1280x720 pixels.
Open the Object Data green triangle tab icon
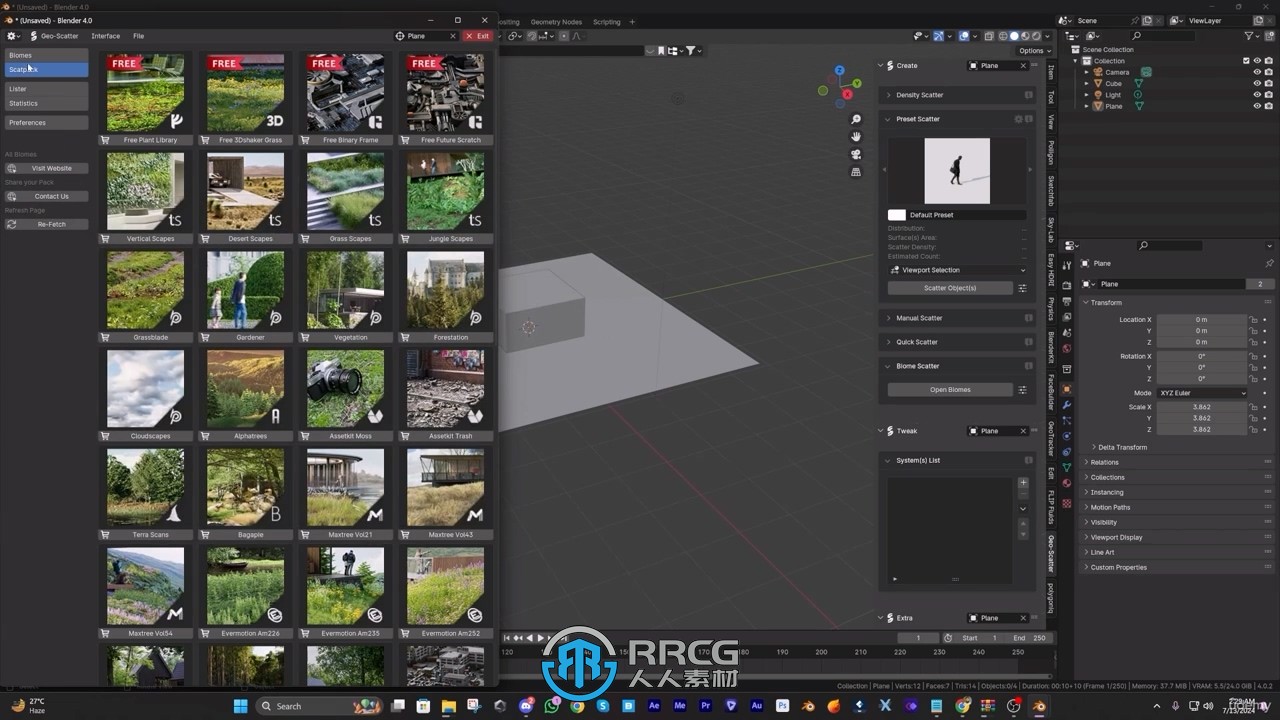click(1067, 468)
